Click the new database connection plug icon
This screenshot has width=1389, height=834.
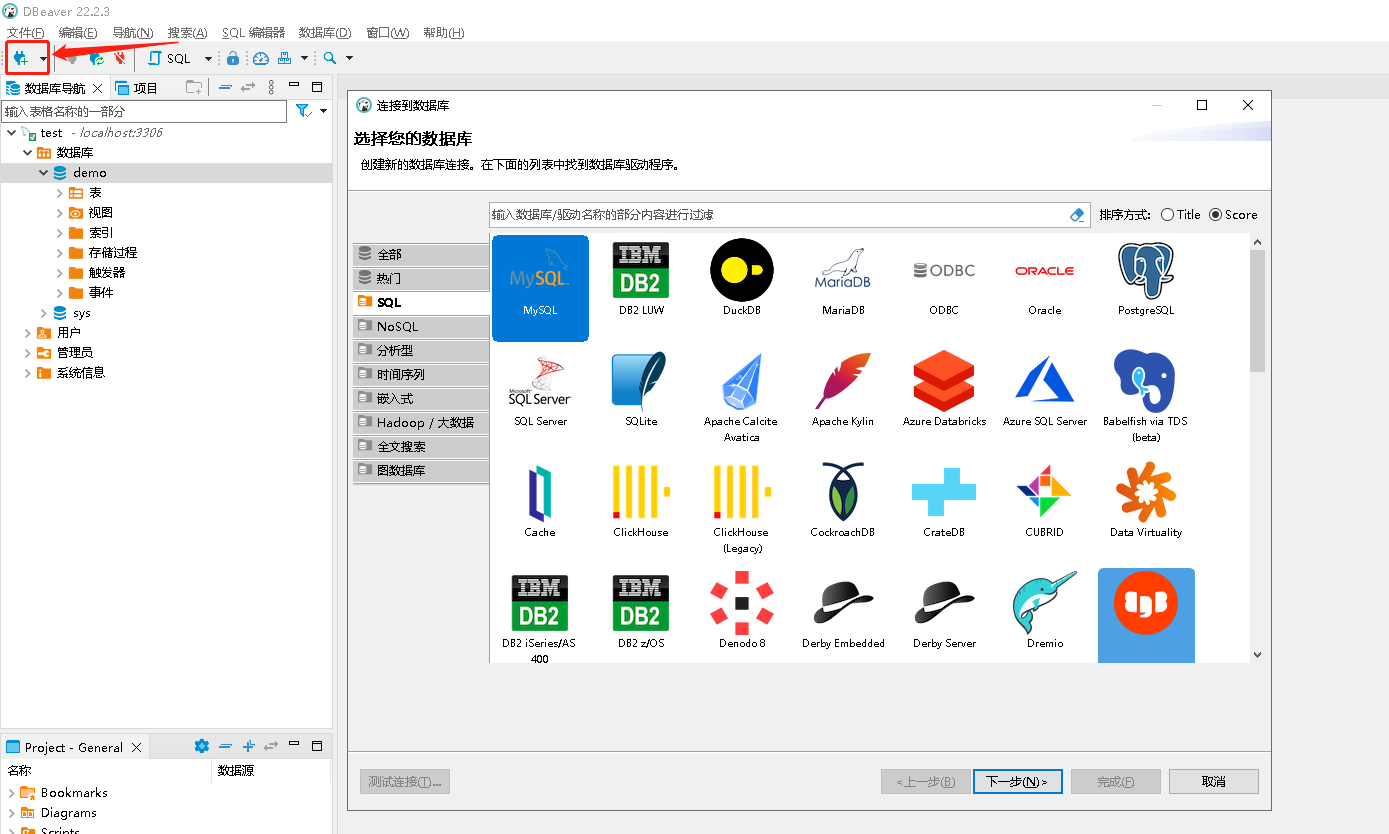point(21,58)
